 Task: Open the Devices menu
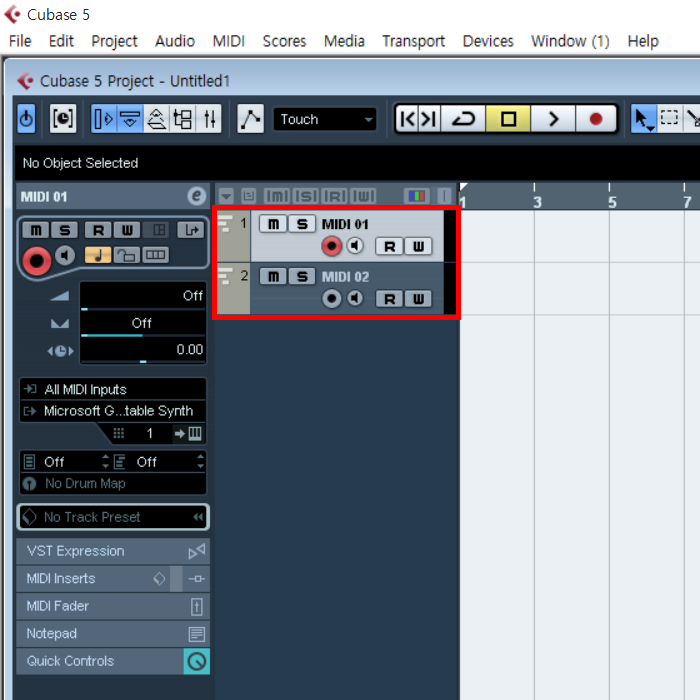[x=488, y=41]
